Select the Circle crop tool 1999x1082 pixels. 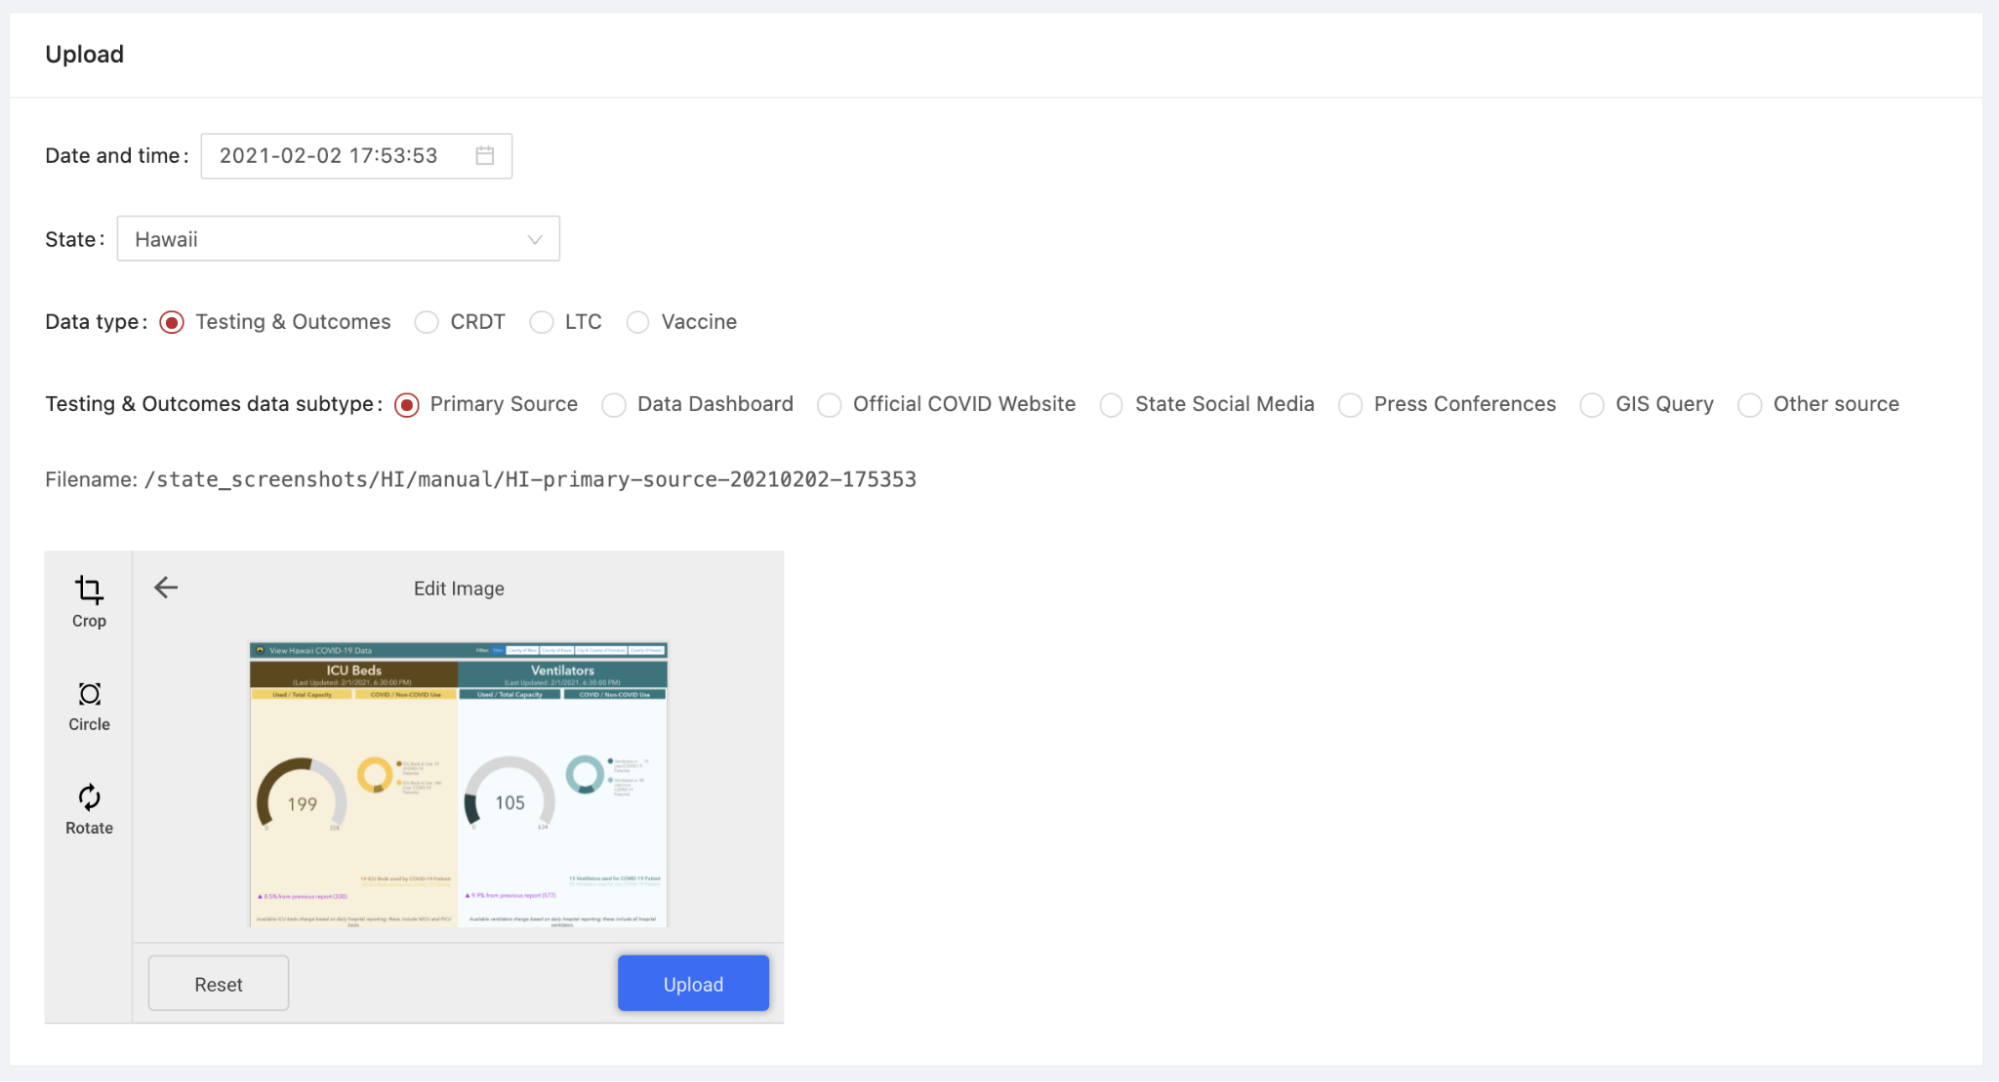coord(89,694)
